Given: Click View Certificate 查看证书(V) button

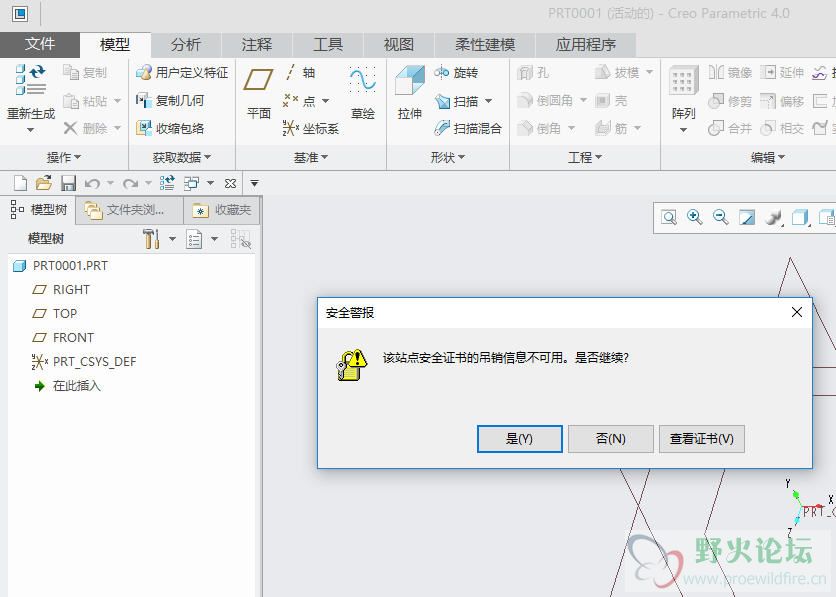Looking at the screenshot, I should (x=702, y=439).
